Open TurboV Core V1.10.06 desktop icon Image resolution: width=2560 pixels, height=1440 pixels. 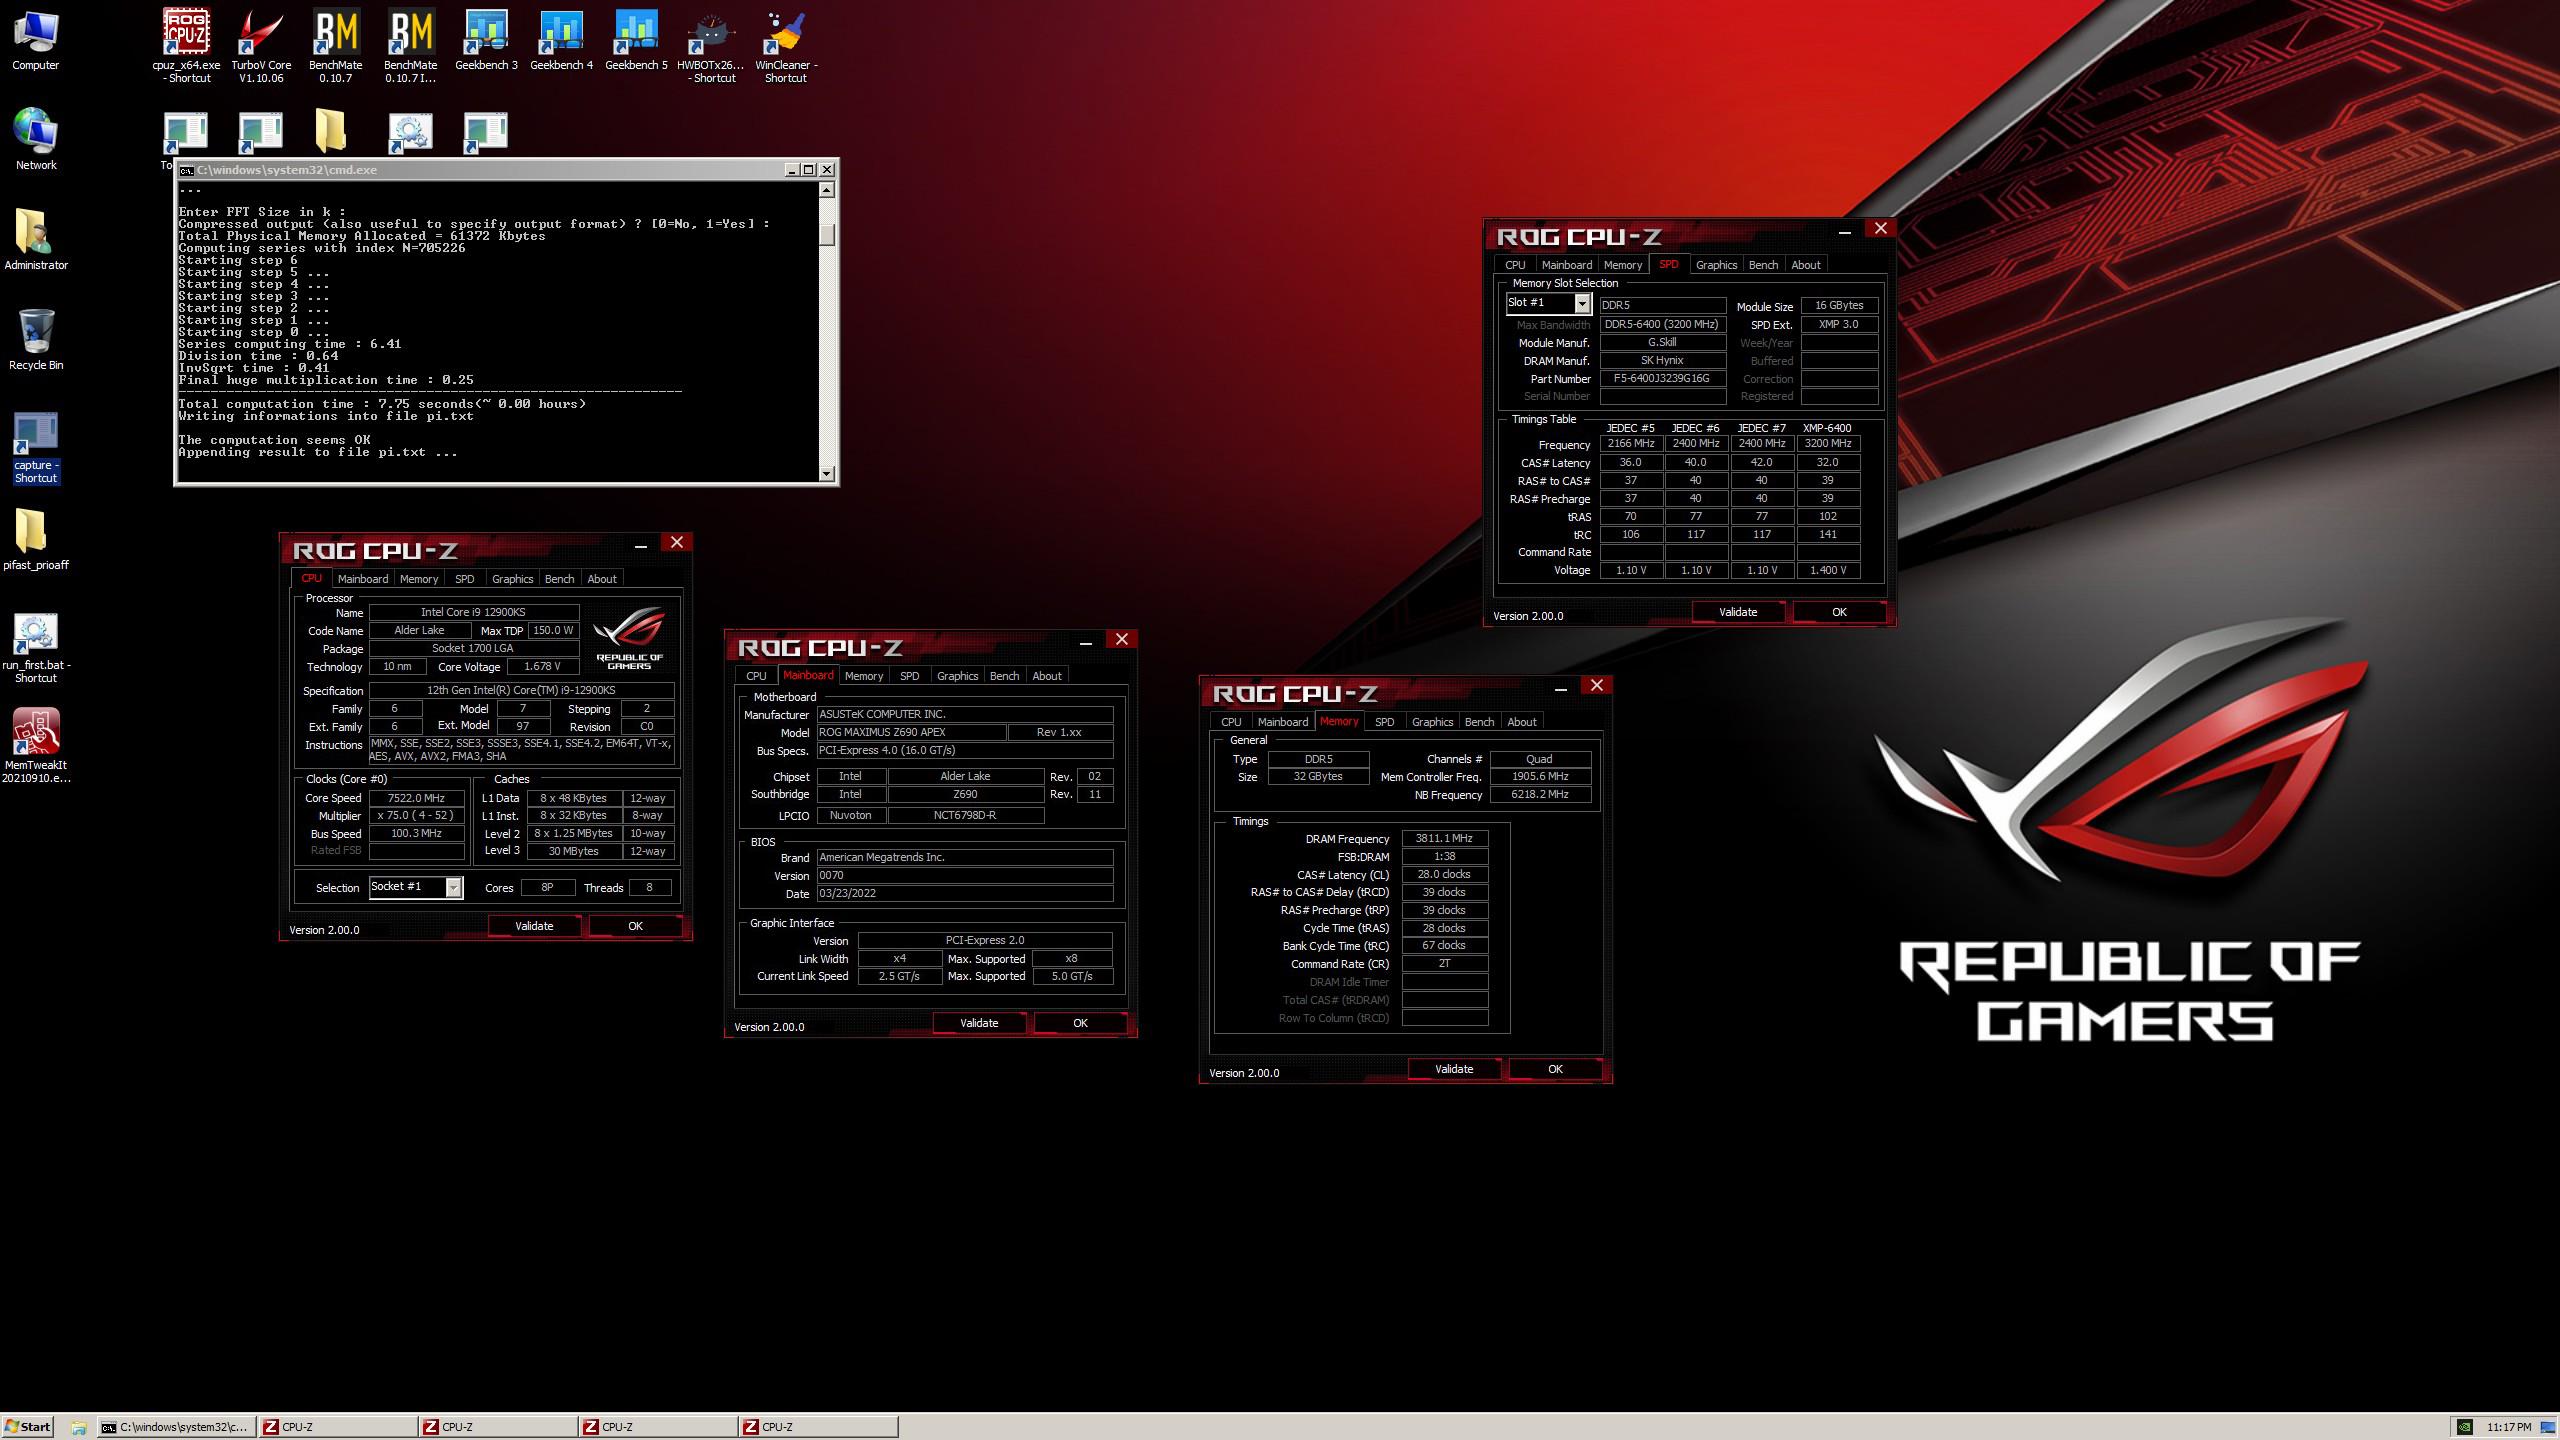coord(261,45)
